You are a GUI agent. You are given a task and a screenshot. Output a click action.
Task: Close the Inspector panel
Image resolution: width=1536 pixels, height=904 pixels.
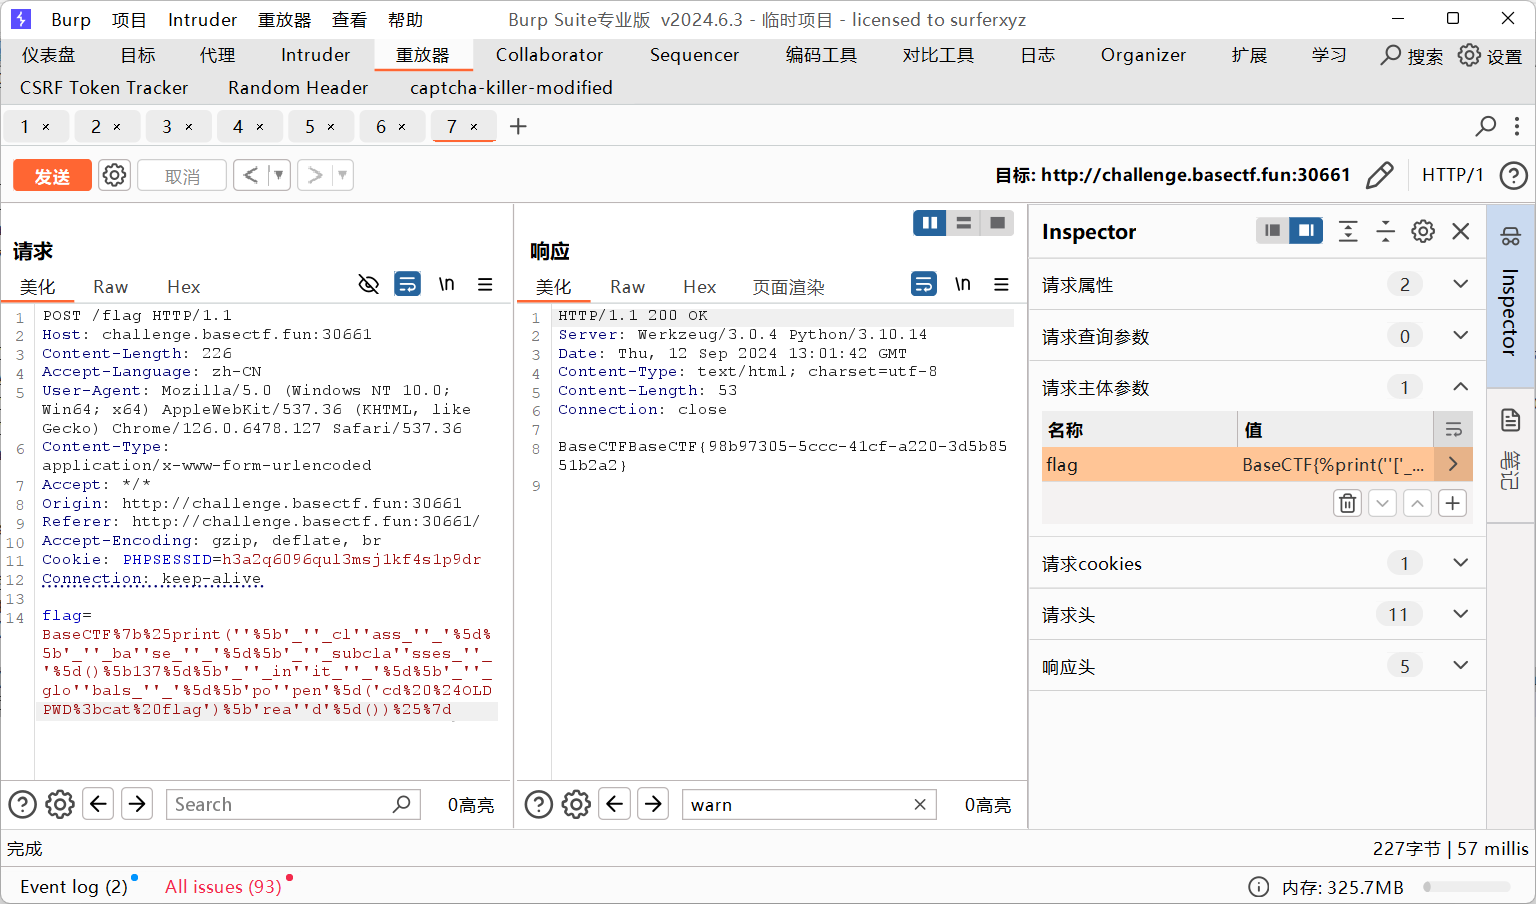pyautogui.click(x=1461, y=232)
